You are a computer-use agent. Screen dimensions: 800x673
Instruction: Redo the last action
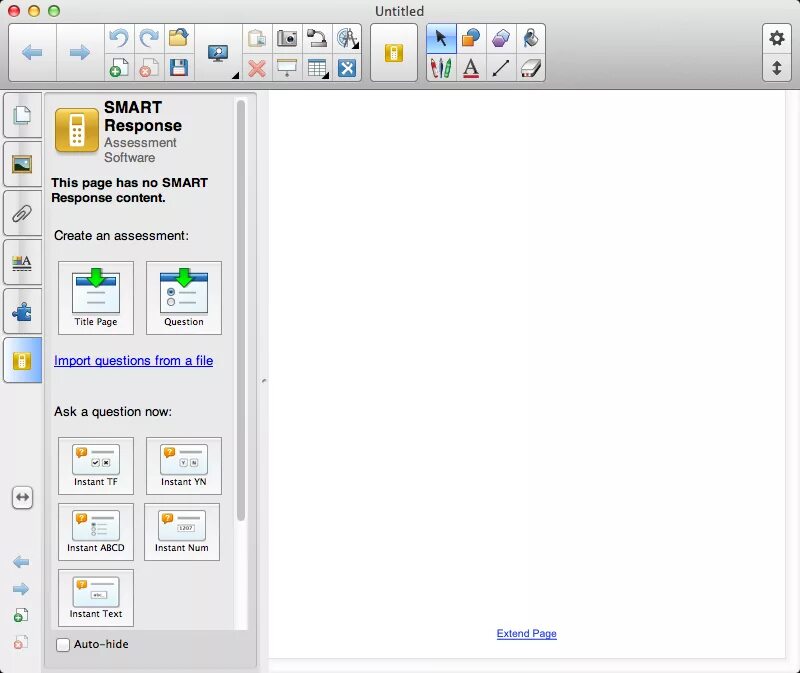[x=149, y=38]
